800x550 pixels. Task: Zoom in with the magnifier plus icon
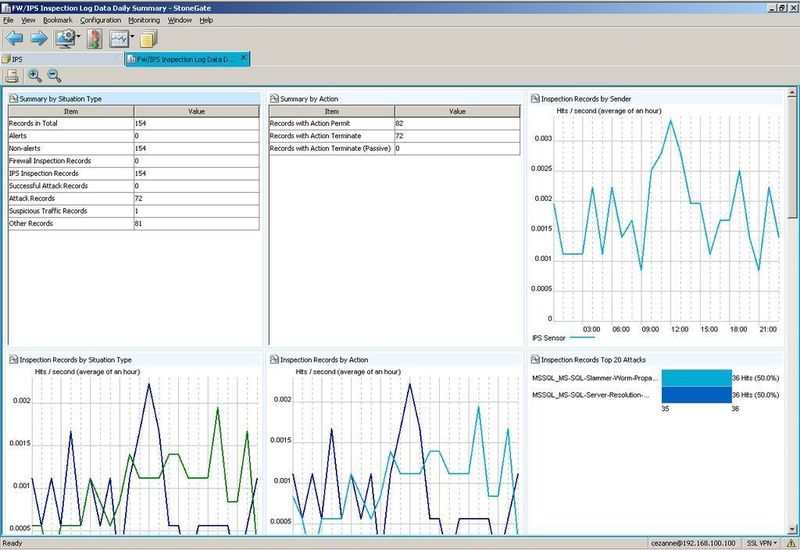(x=35, y=76)
